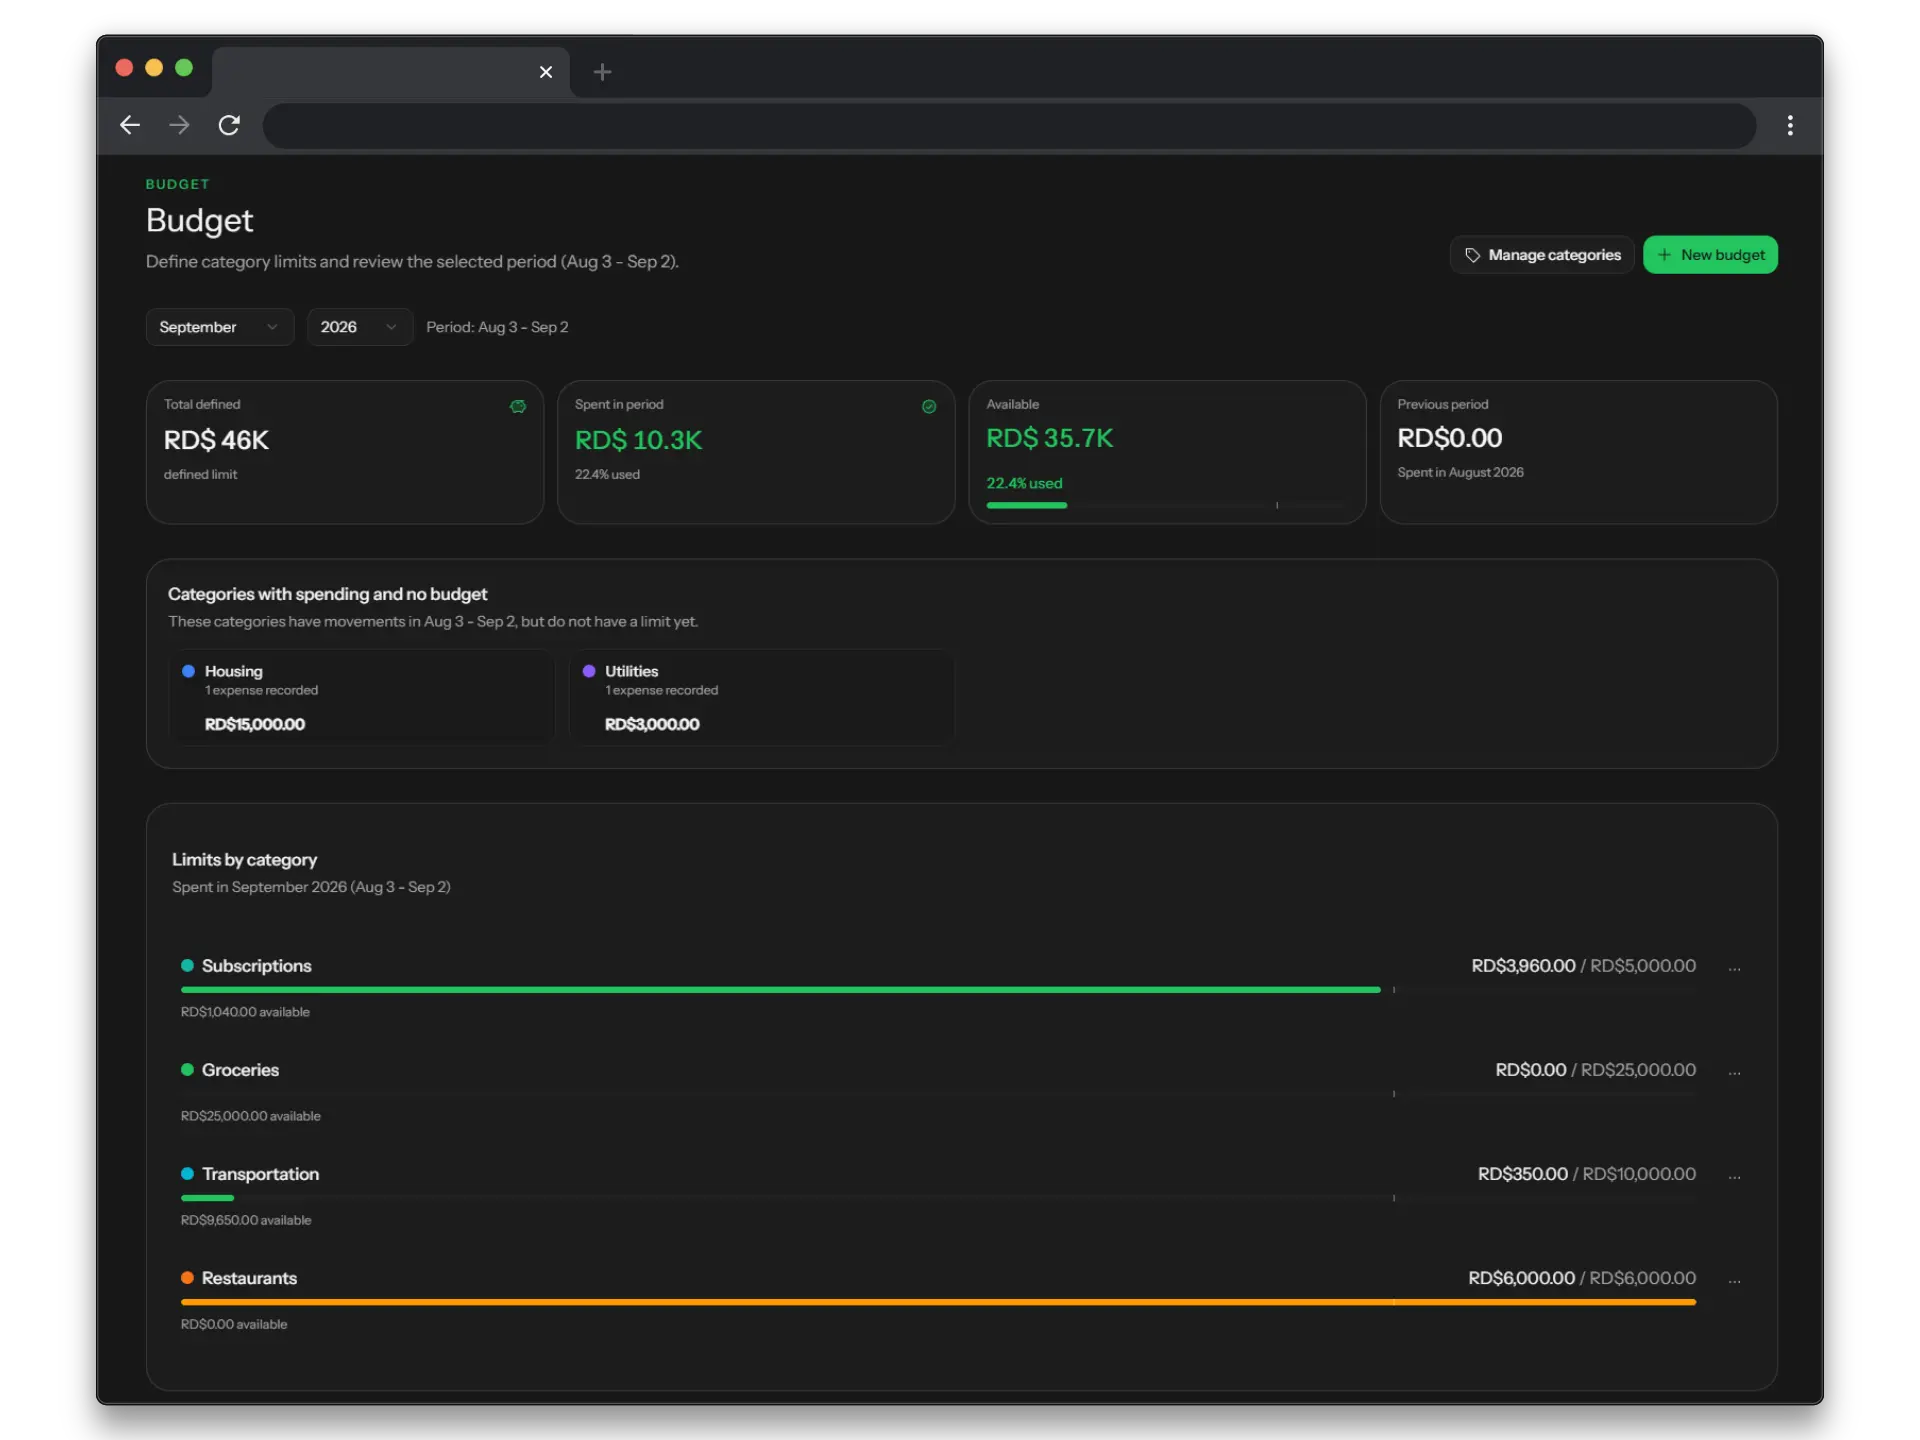Click the plus icon in New budget
Image resolution: width=1920 pixels, height=1440 pixels.
pyautogui.click(x=1664, y=255)
